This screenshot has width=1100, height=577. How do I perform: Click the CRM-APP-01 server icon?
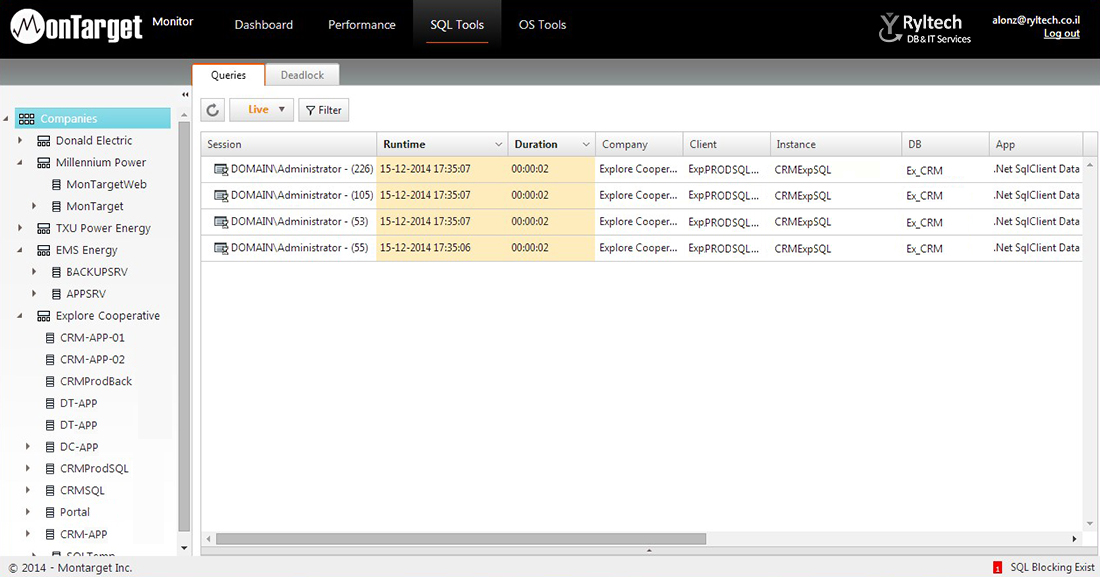(x=50, y=338)
